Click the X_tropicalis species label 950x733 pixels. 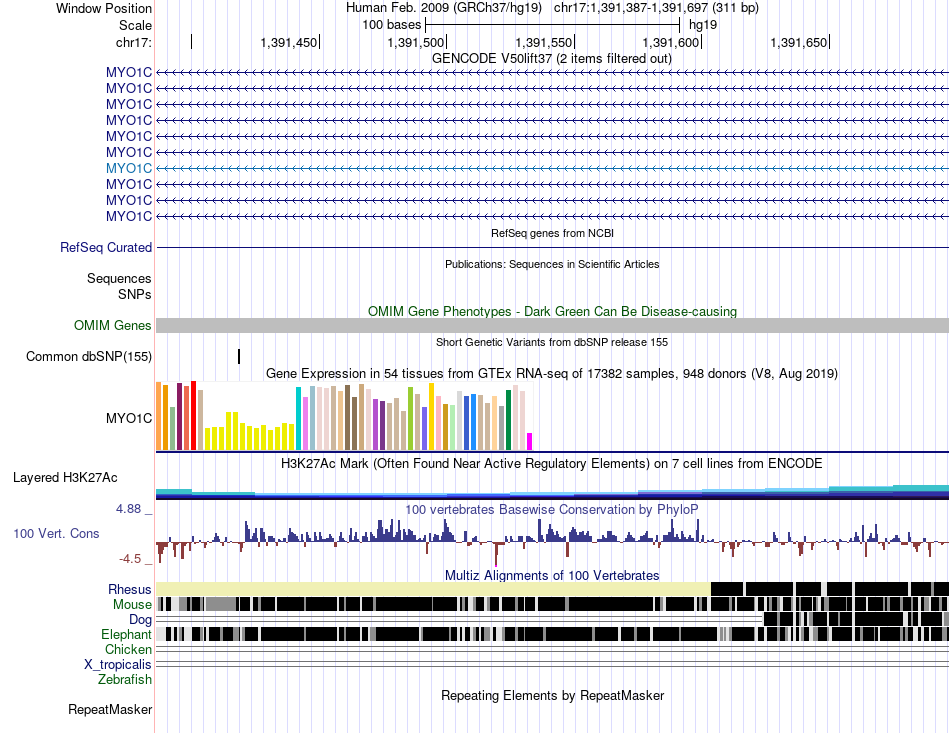pos(118,665)
